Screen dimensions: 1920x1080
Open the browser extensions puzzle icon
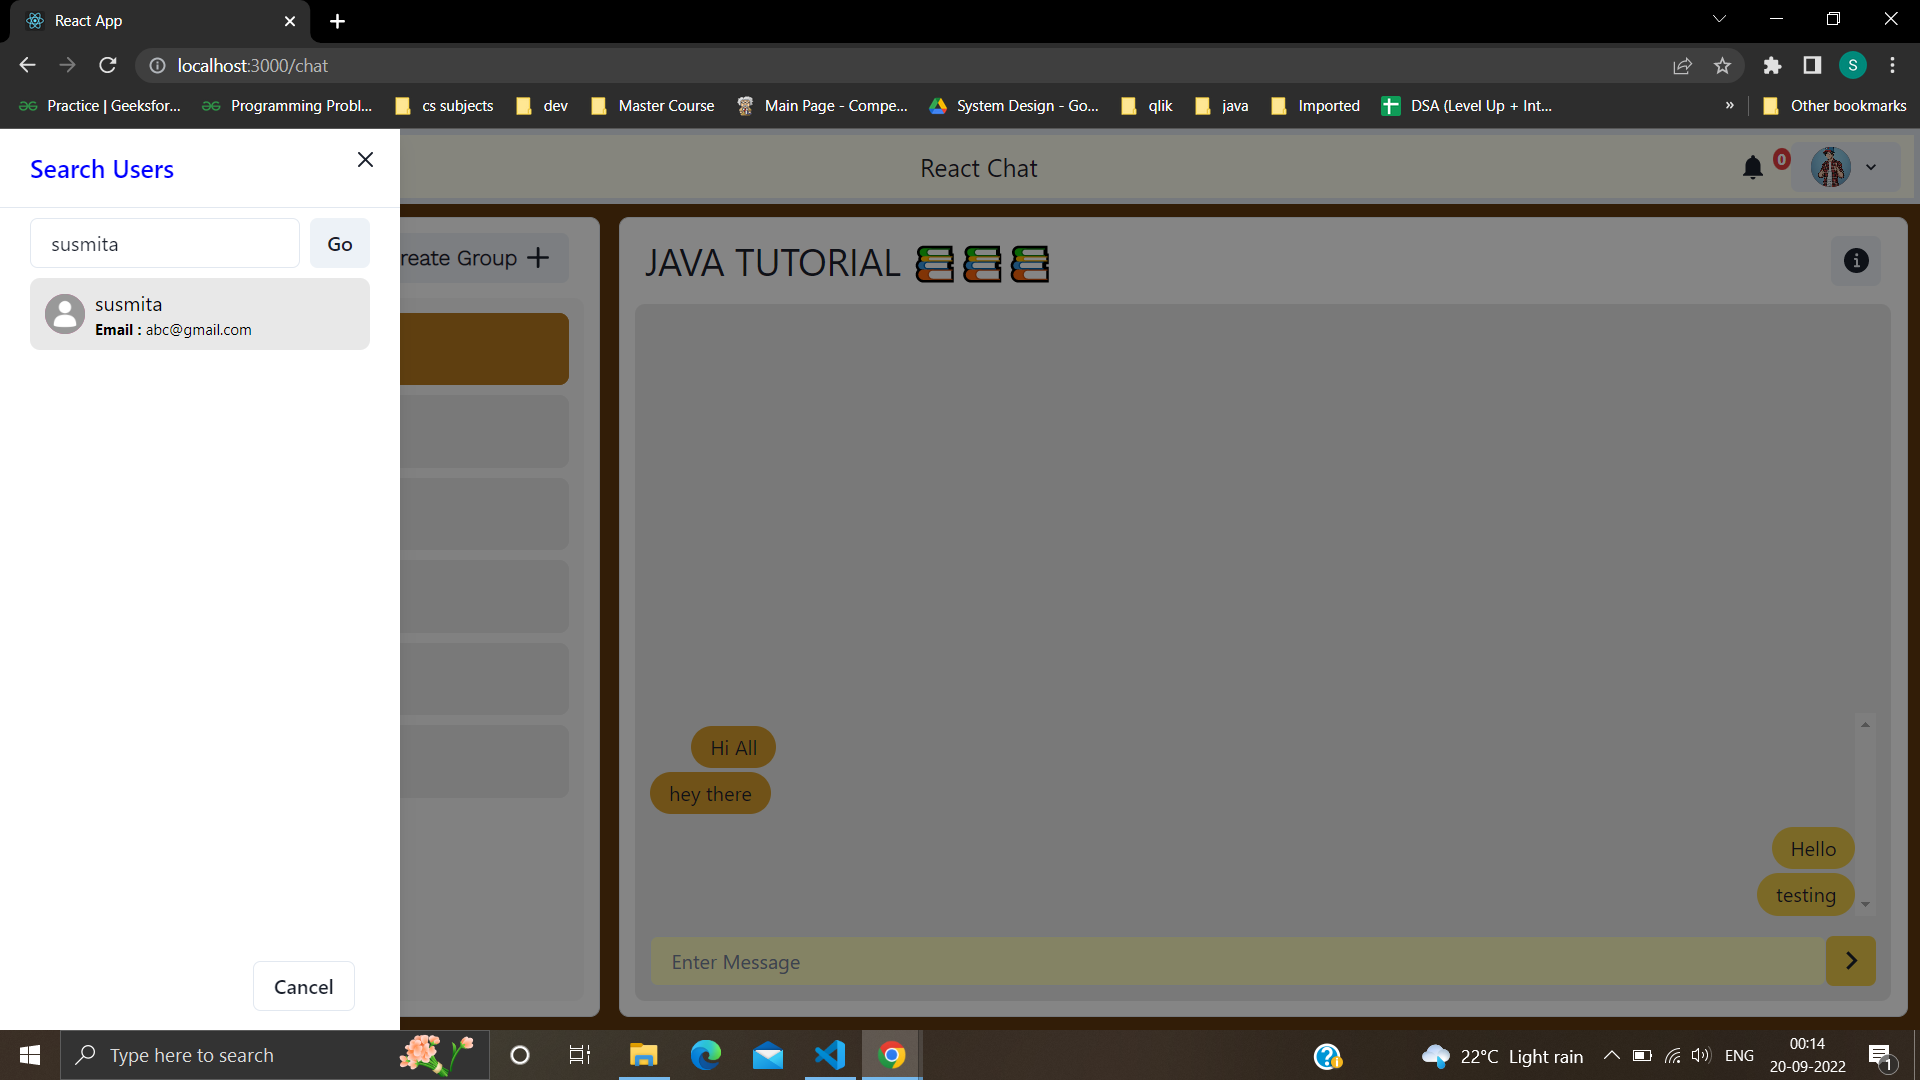1772,66
